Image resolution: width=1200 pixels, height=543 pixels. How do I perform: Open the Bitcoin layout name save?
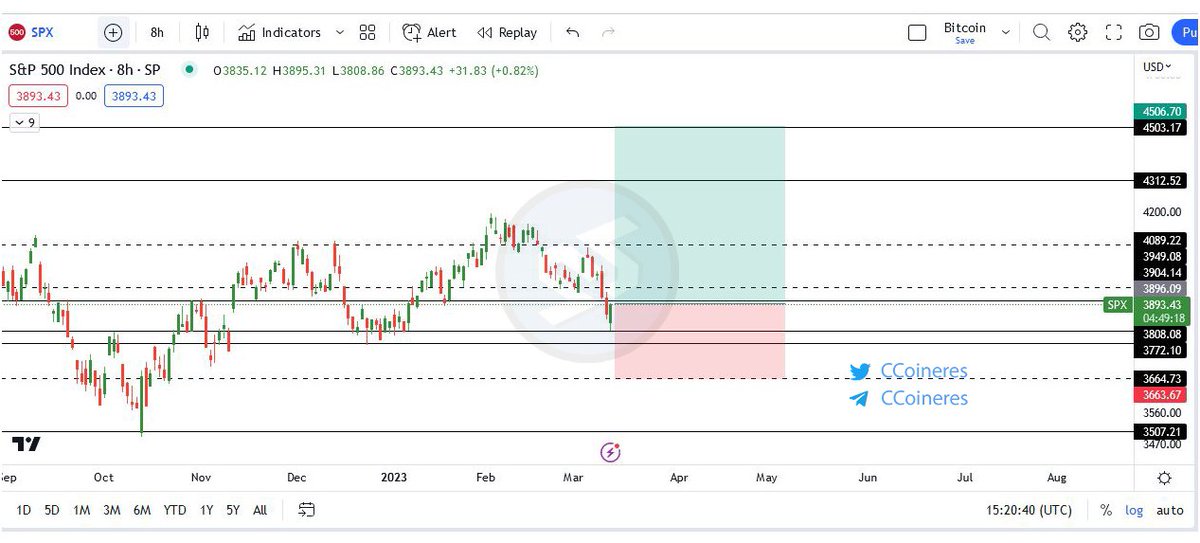coord(964,32)
